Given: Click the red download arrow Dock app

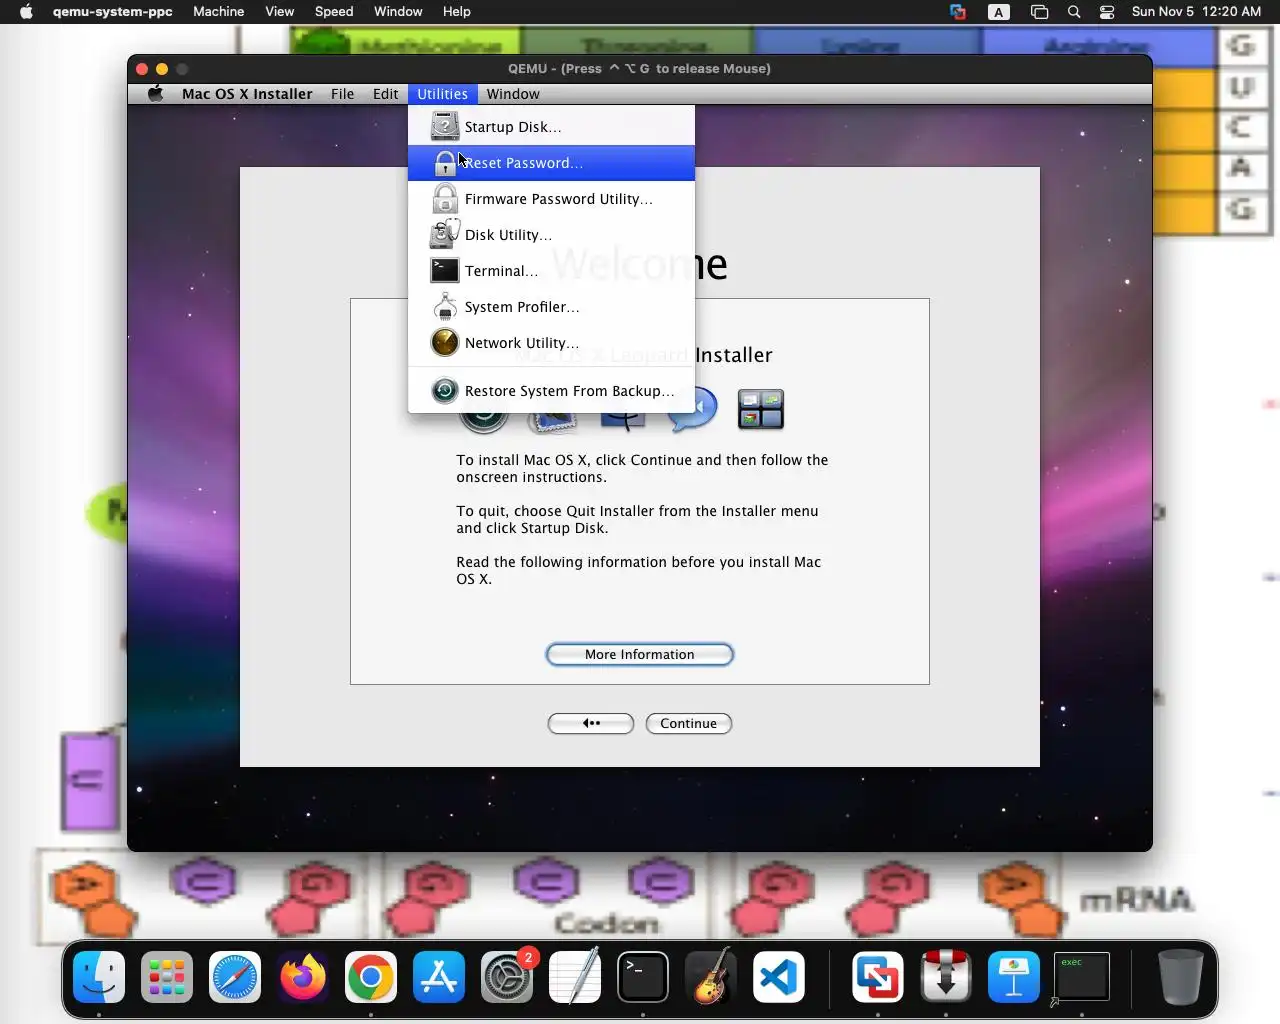Looking at the screenshot, I should point(945,976).
